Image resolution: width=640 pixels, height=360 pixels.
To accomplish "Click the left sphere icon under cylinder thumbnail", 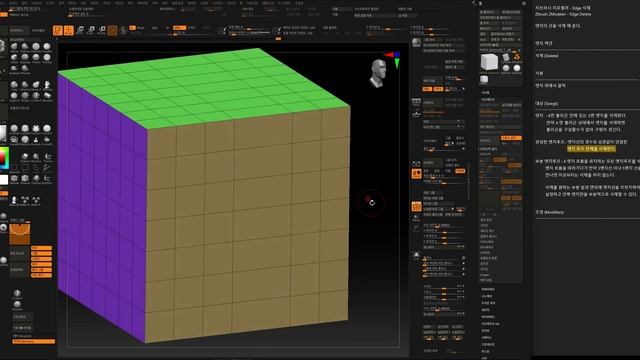I will pos(506,68).
